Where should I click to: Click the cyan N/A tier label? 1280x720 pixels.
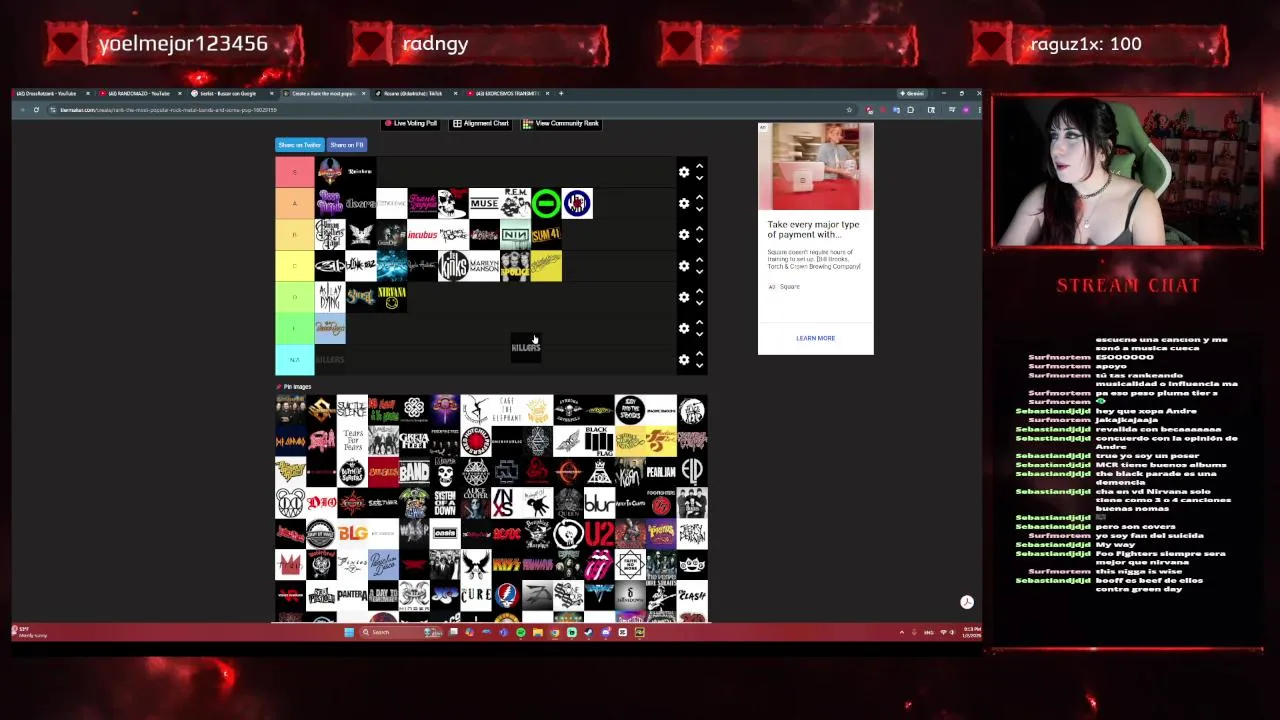click(294, 359)
